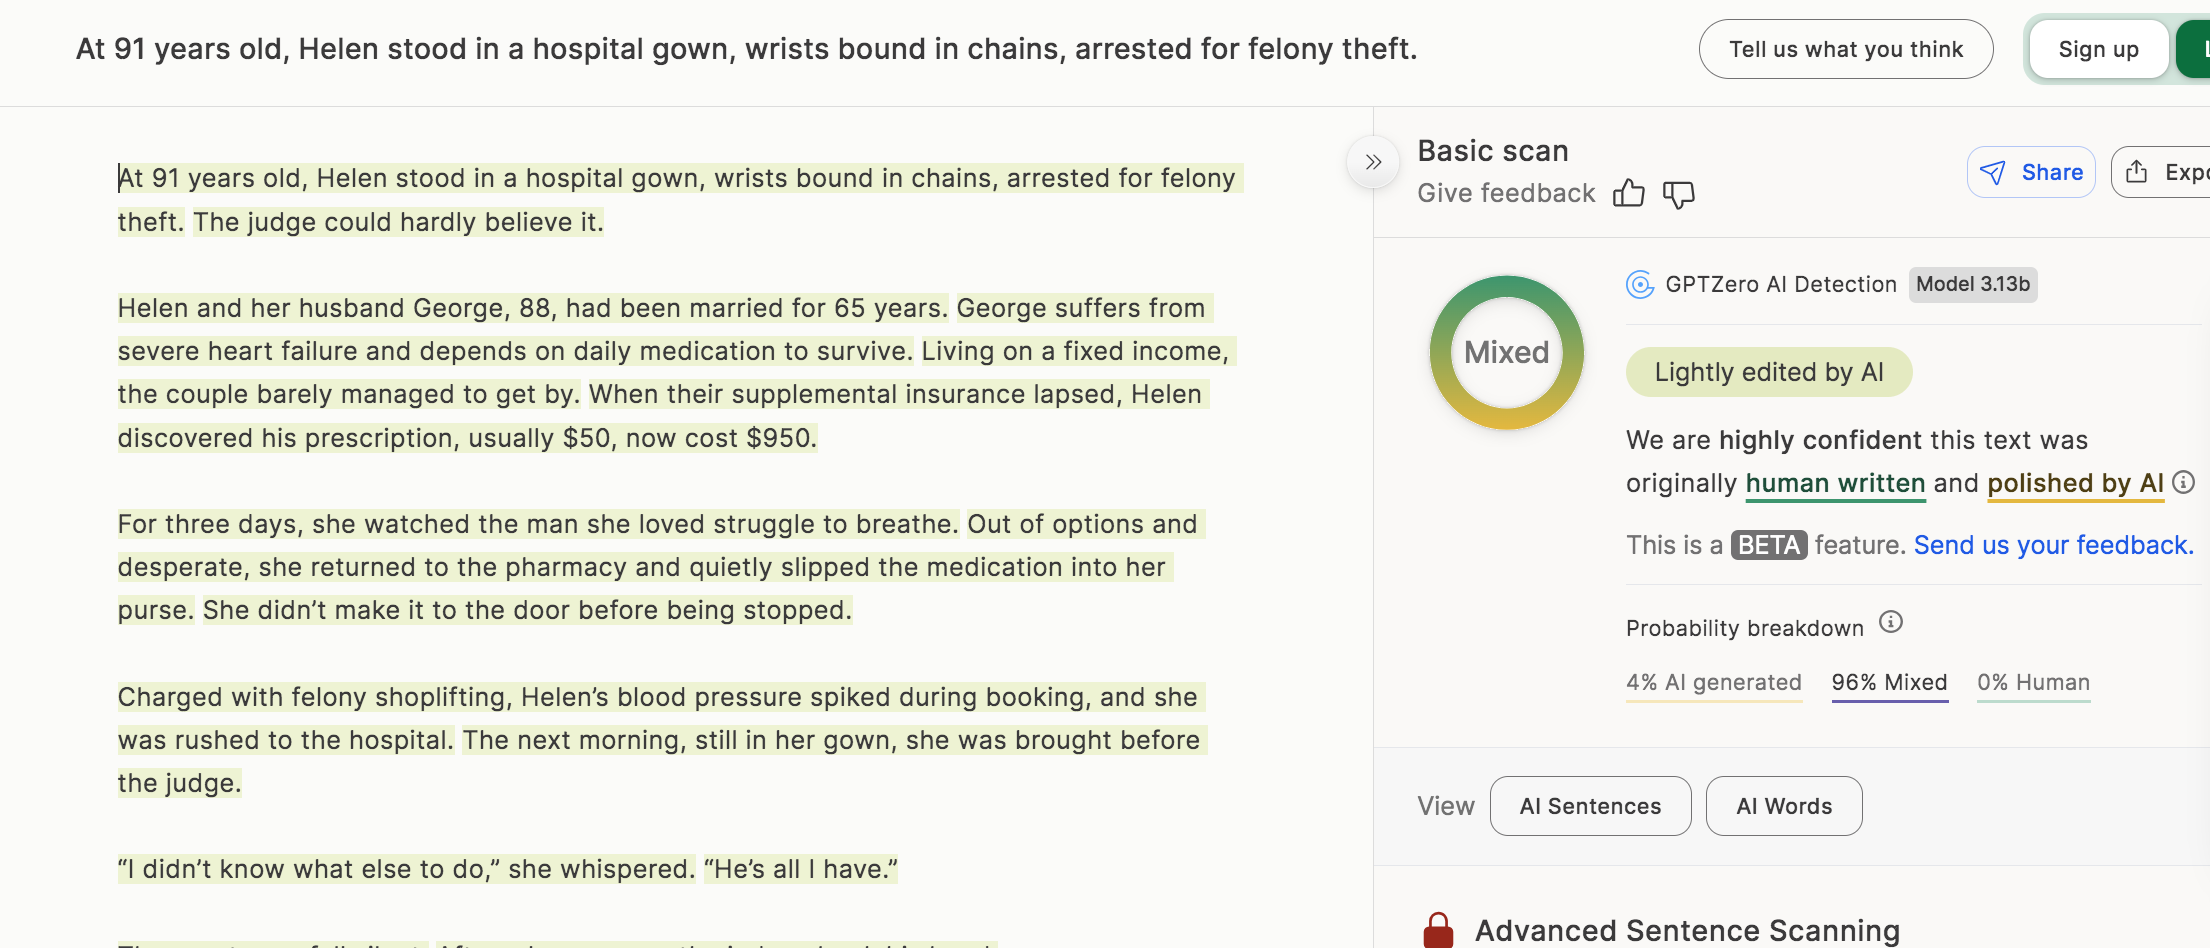Click the Tell us what you think button
Screen dimensions: 2210x948
coord(1845,49)
